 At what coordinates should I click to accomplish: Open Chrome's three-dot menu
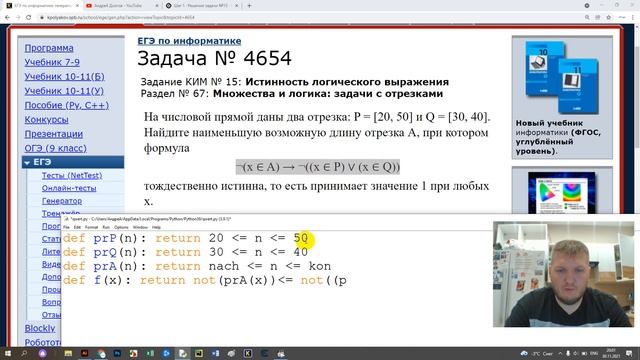pyautogui.click(x=633, y=18)
